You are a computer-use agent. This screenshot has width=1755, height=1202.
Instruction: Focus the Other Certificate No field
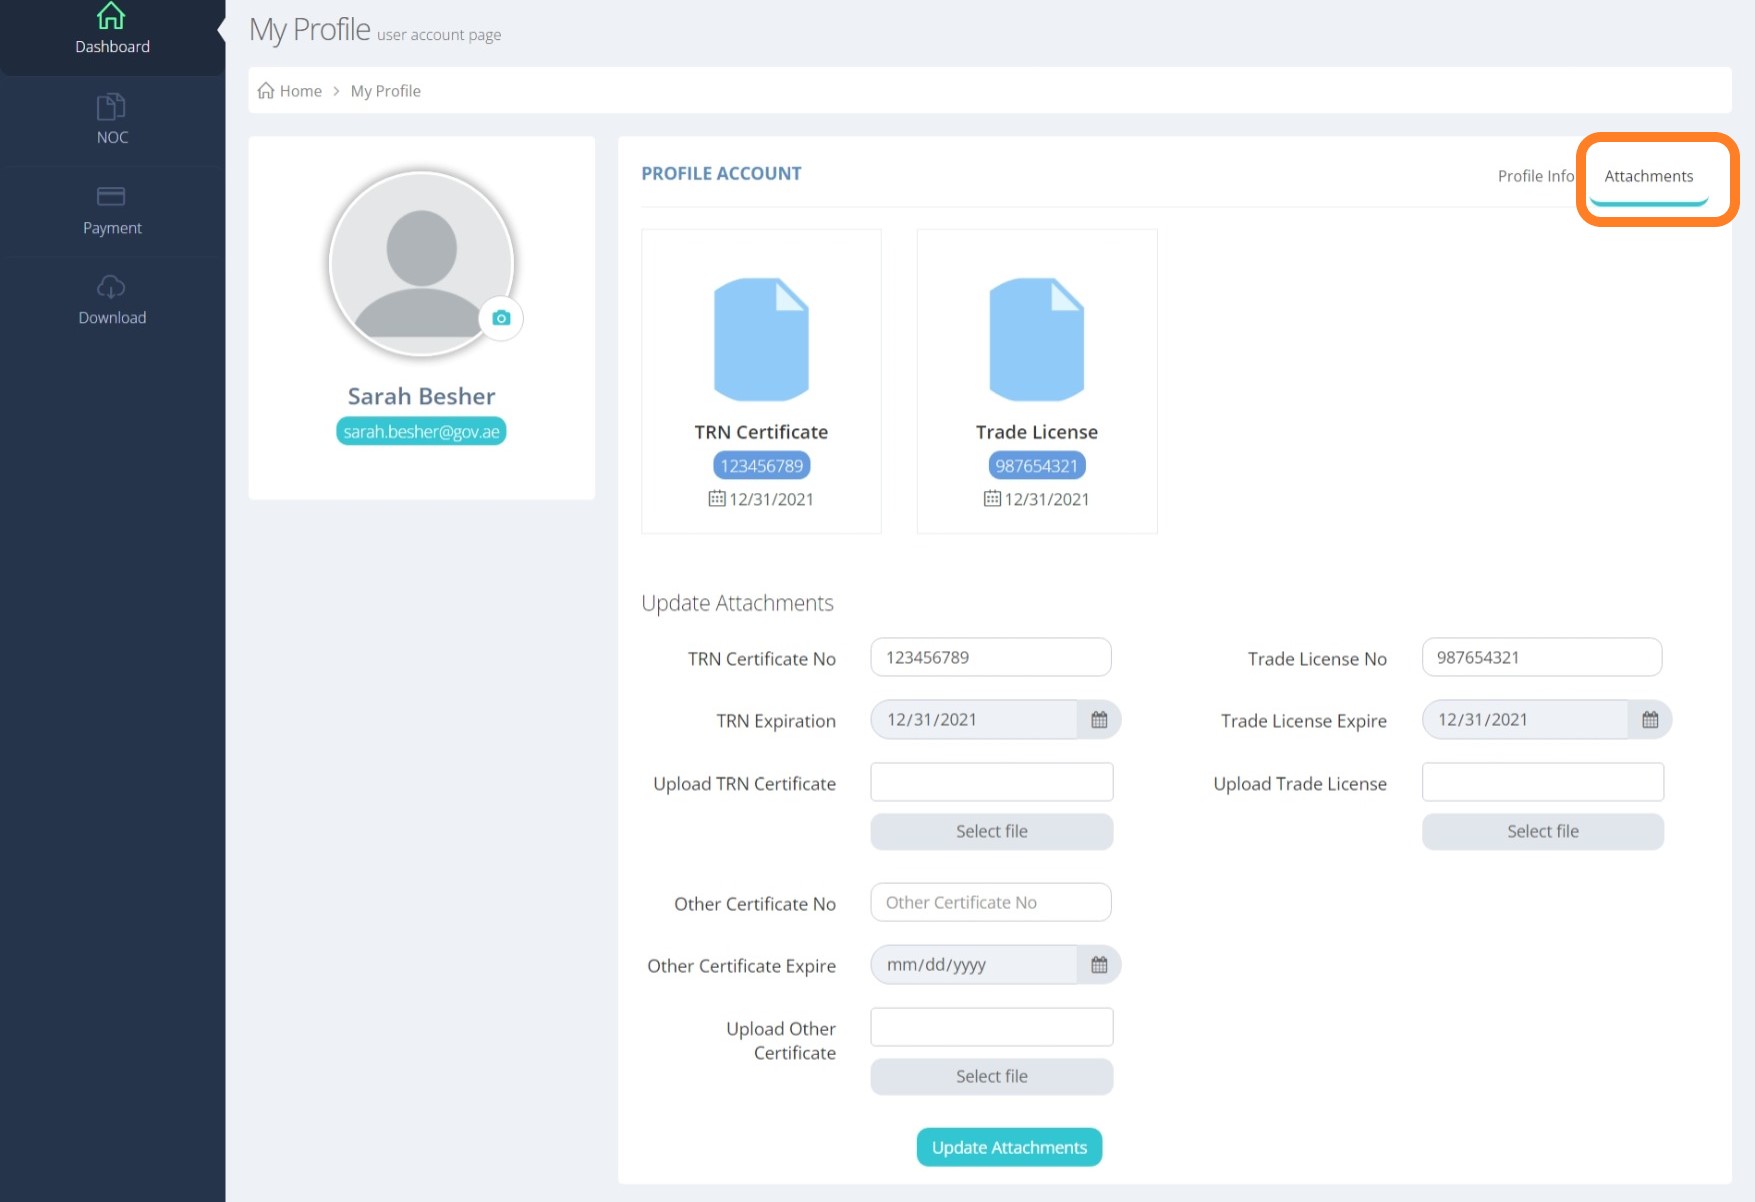[991, 902]
